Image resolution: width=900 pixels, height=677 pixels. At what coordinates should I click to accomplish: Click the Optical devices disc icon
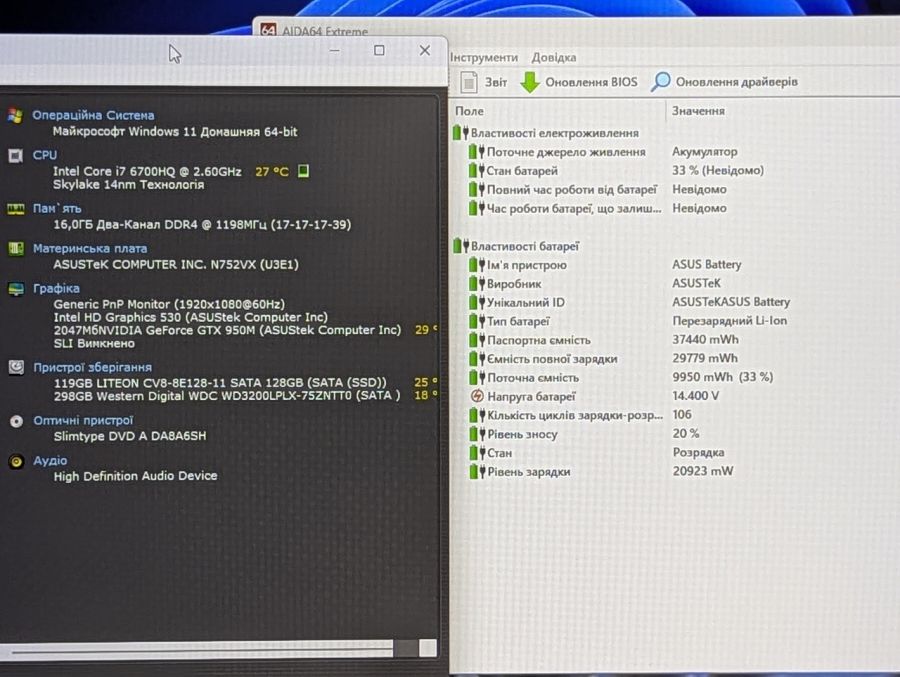[x=16, y=421]
